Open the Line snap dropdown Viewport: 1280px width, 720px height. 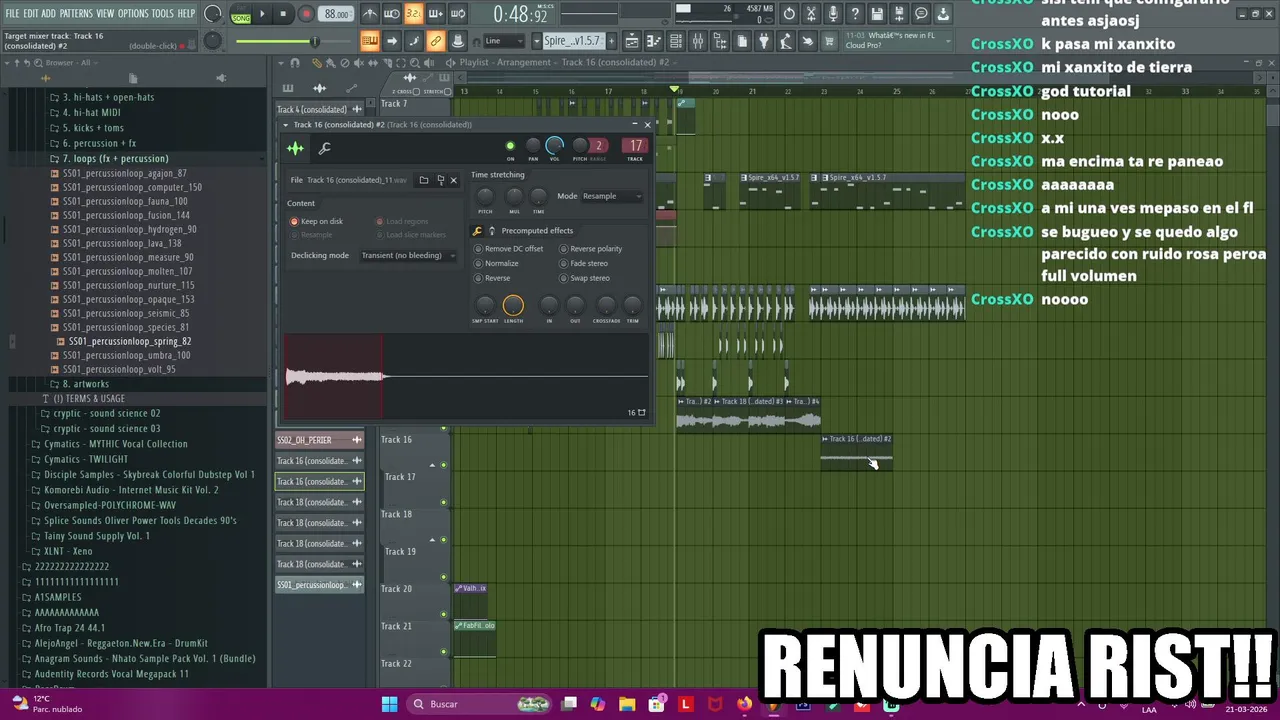504,41
